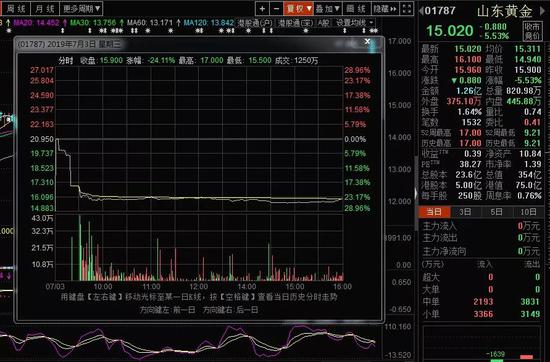Click the 20.950 reference price label
550x362 pixels.
[x=42, y=139]
